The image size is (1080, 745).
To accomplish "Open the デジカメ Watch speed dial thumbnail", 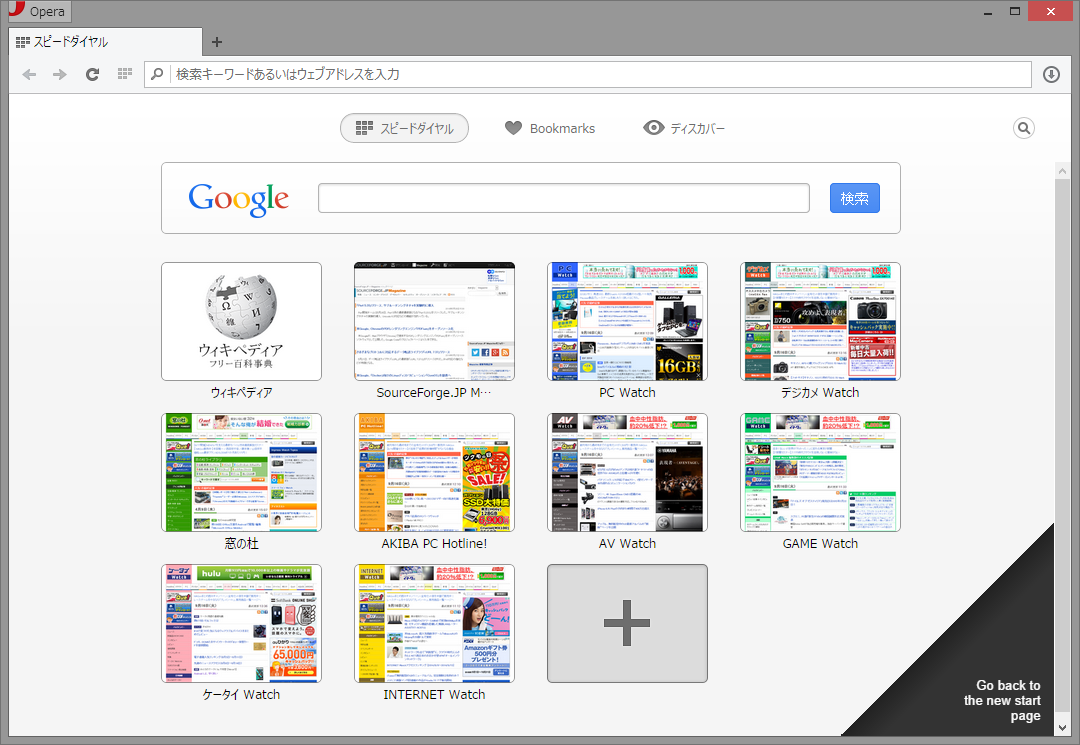I will [x=820, y=322].
